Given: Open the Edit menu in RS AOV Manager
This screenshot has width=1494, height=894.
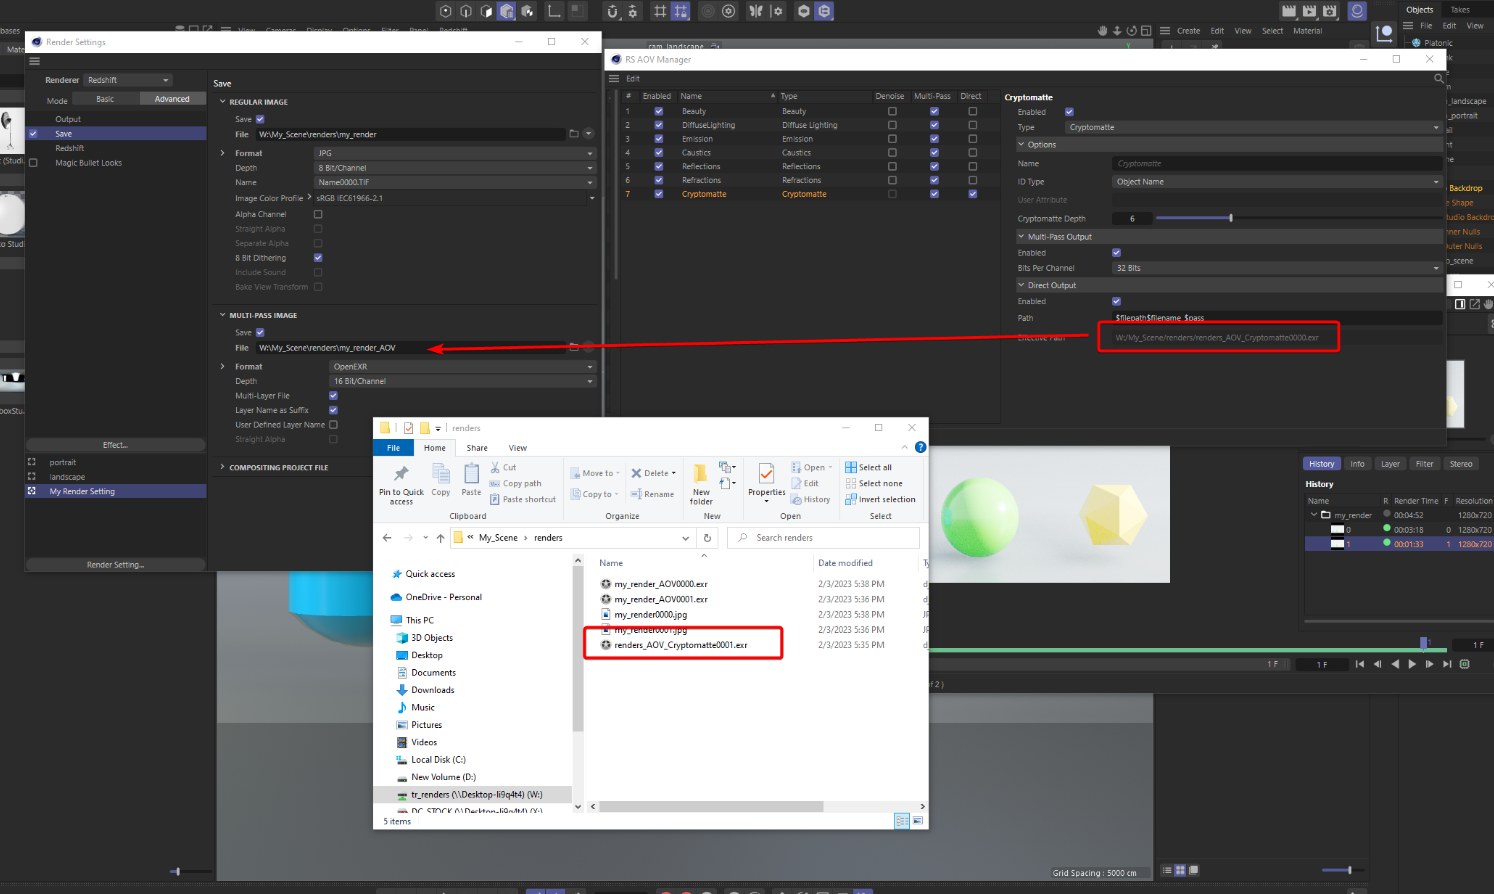Looking at the screenshot, I should coord(634,78).
